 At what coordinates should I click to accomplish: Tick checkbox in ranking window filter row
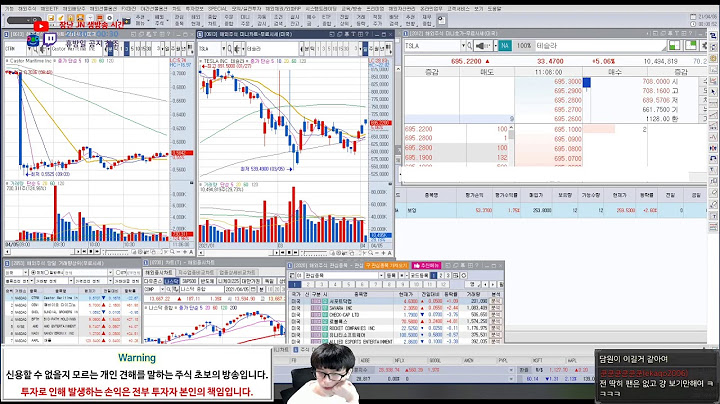click(x=118, y=272)
